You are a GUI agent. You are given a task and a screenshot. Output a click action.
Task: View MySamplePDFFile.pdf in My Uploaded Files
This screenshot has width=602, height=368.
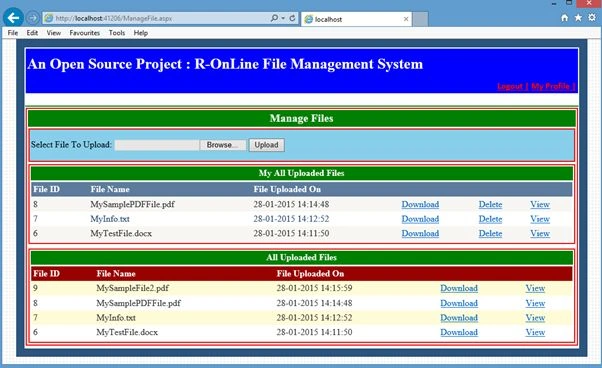540,204
